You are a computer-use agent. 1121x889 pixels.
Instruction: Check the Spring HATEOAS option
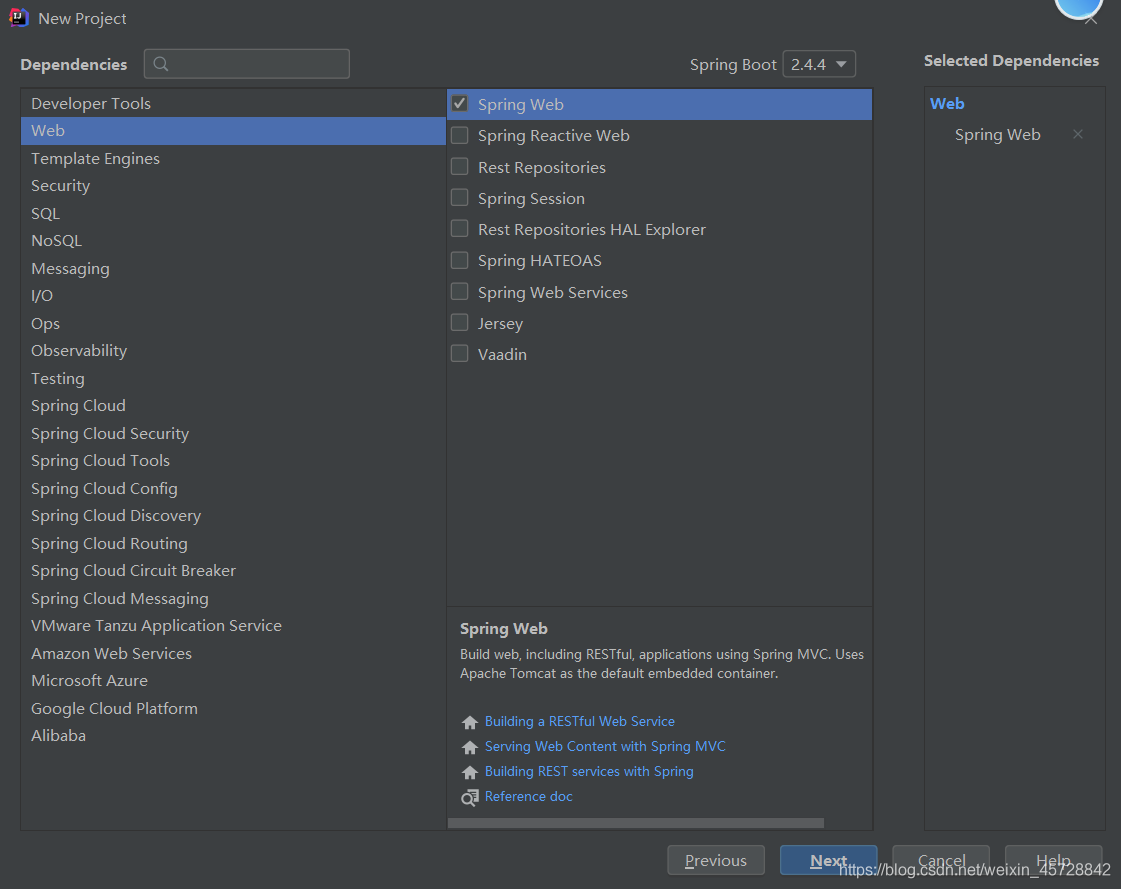(460, 260)
